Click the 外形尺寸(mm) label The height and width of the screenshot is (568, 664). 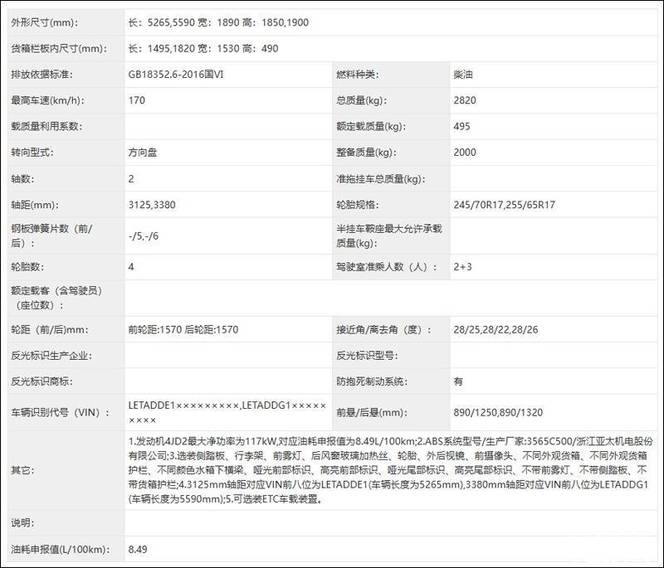(x=44, y=22)
